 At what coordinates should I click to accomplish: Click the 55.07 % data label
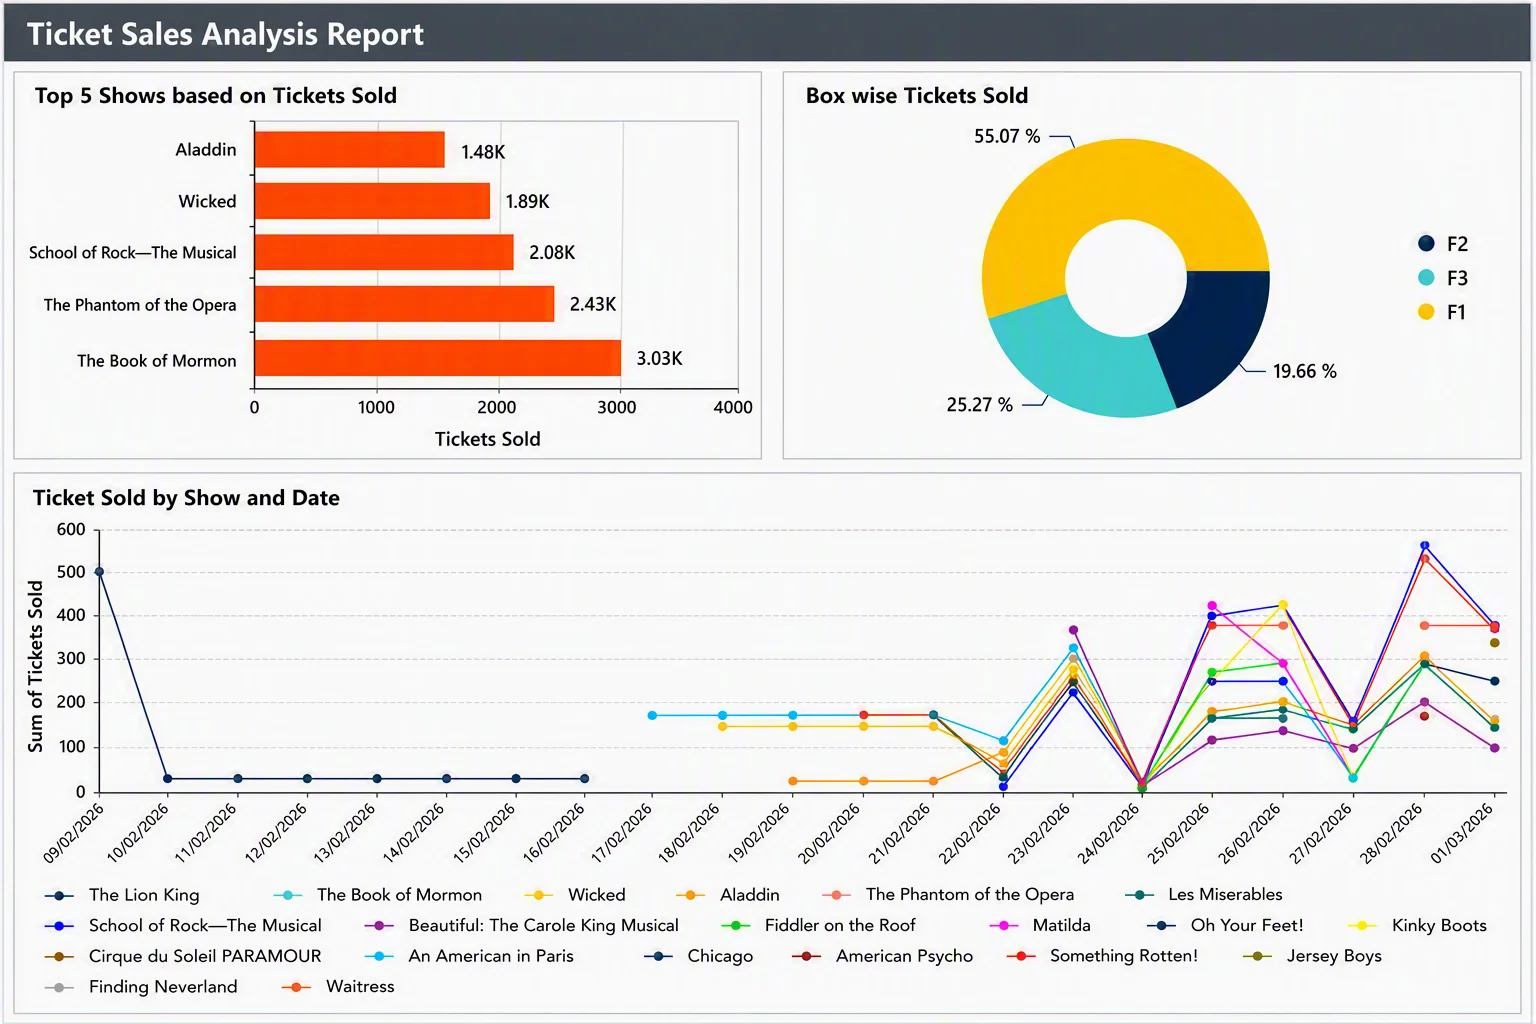(1007, 136)
